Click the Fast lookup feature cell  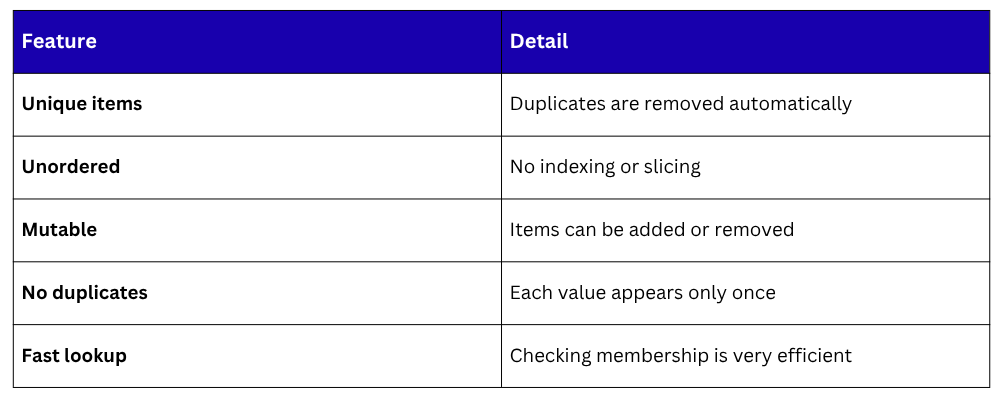[74, 356]
